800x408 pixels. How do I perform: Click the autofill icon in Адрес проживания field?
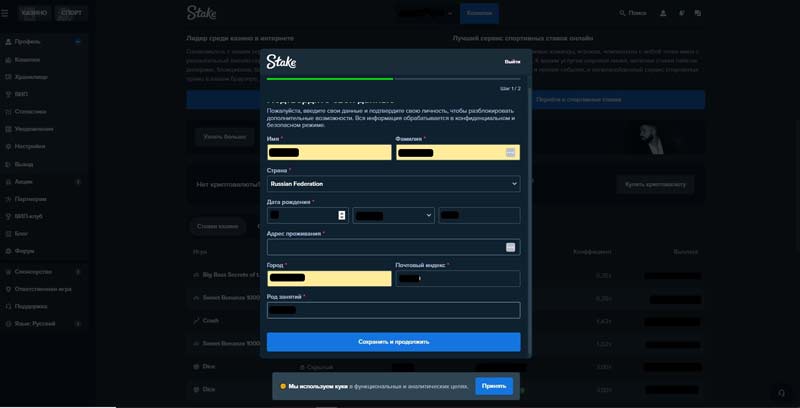510,247
